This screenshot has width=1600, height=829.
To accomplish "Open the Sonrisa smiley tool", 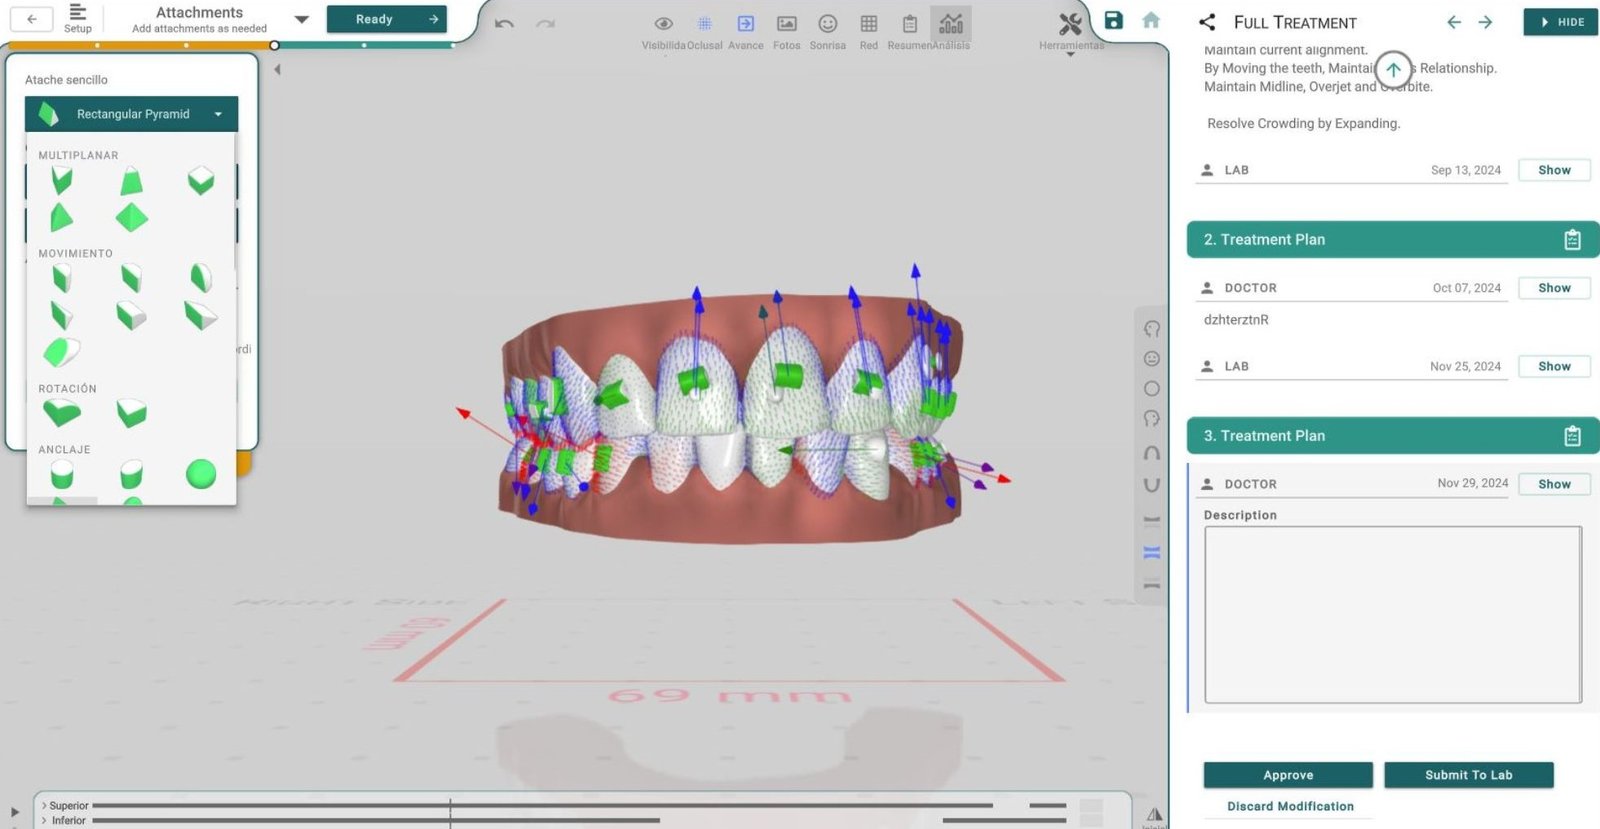I will point(827,24).
